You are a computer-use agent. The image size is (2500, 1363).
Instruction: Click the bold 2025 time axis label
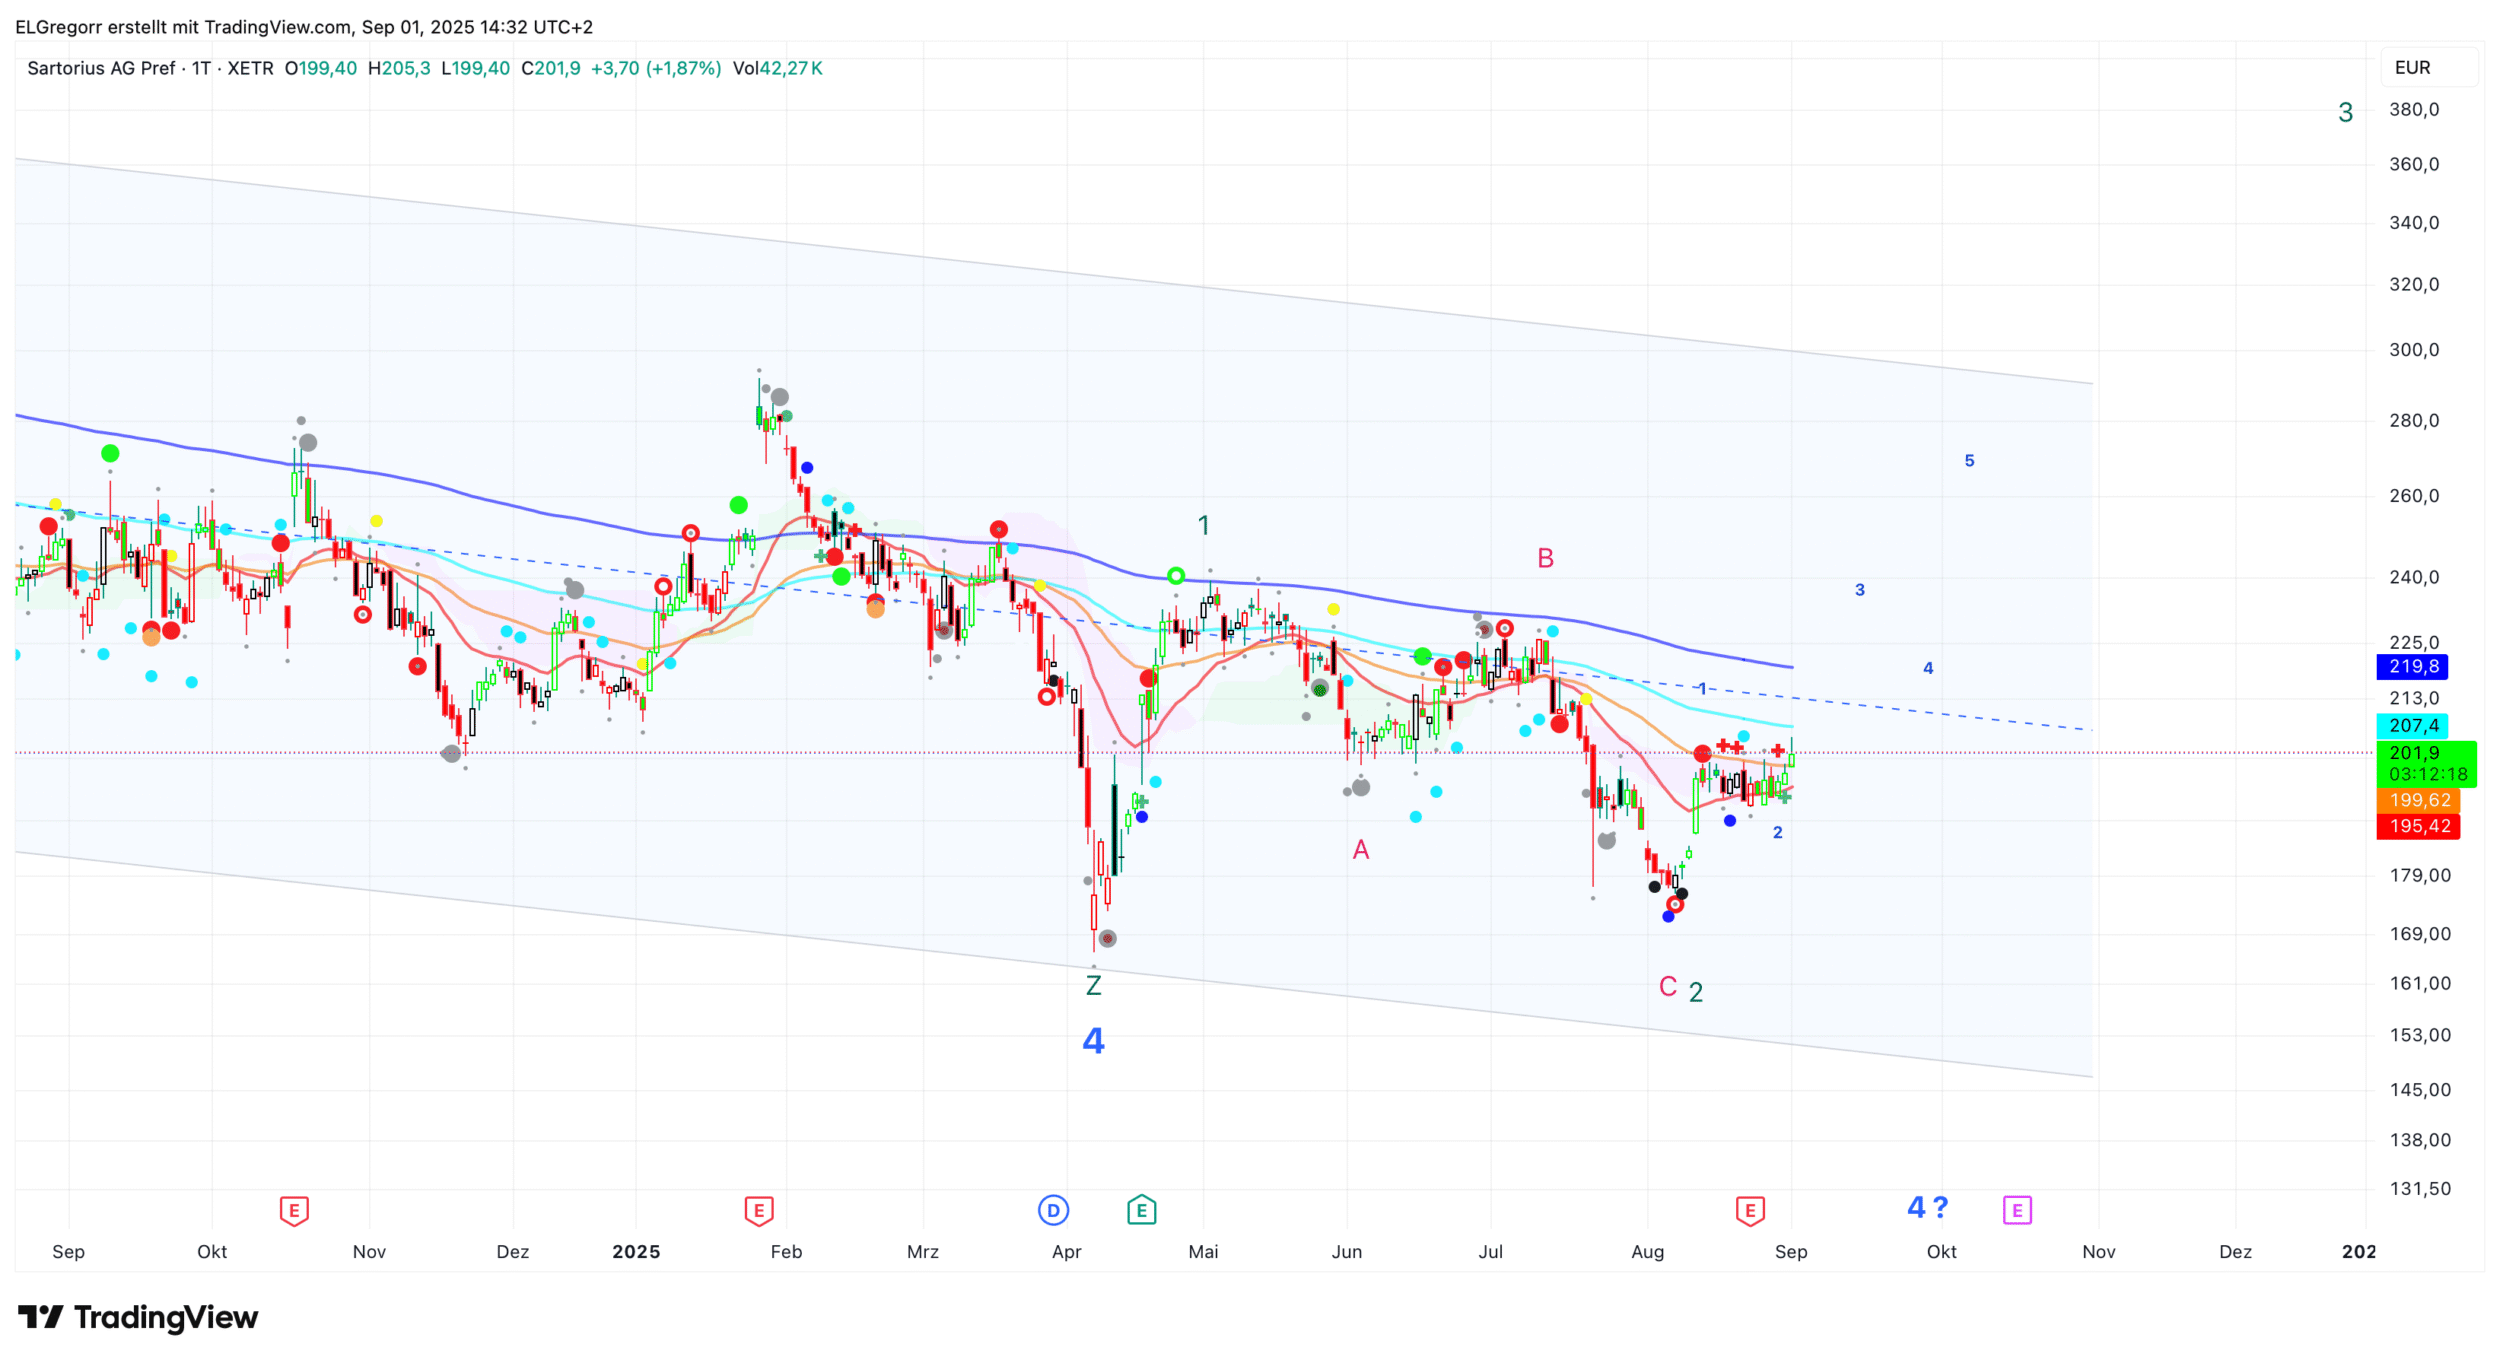click(x=636, y=1252)
